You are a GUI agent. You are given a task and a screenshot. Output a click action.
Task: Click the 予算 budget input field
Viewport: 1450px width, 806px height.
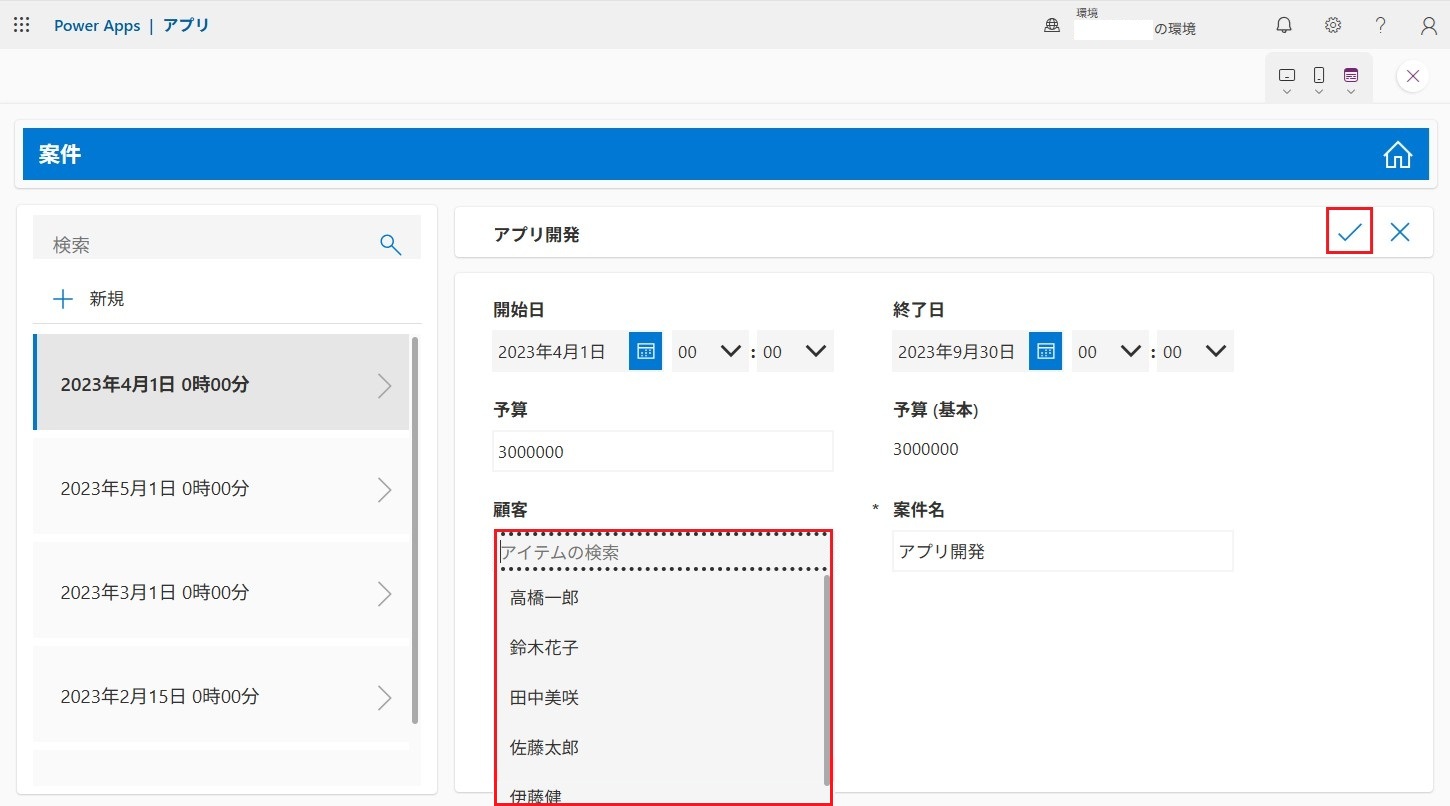(x=662, y=452)
